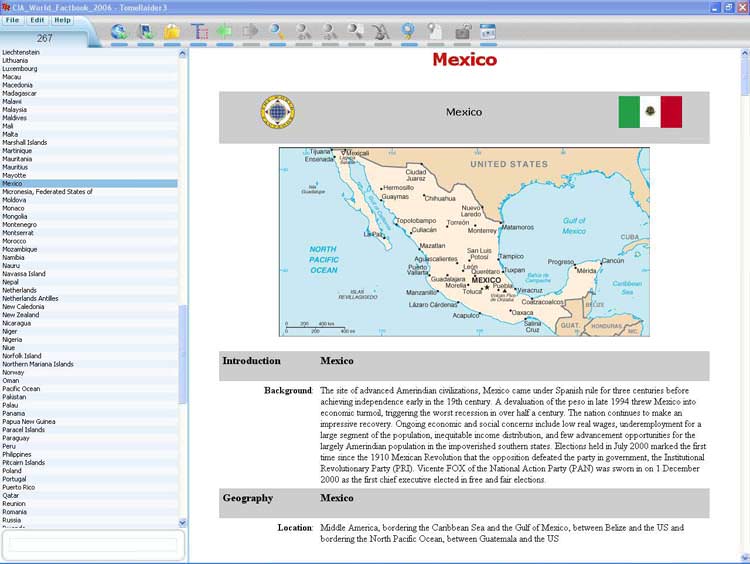
Task: Click the document pane scroll-up arrow
Action: (745, 54)
